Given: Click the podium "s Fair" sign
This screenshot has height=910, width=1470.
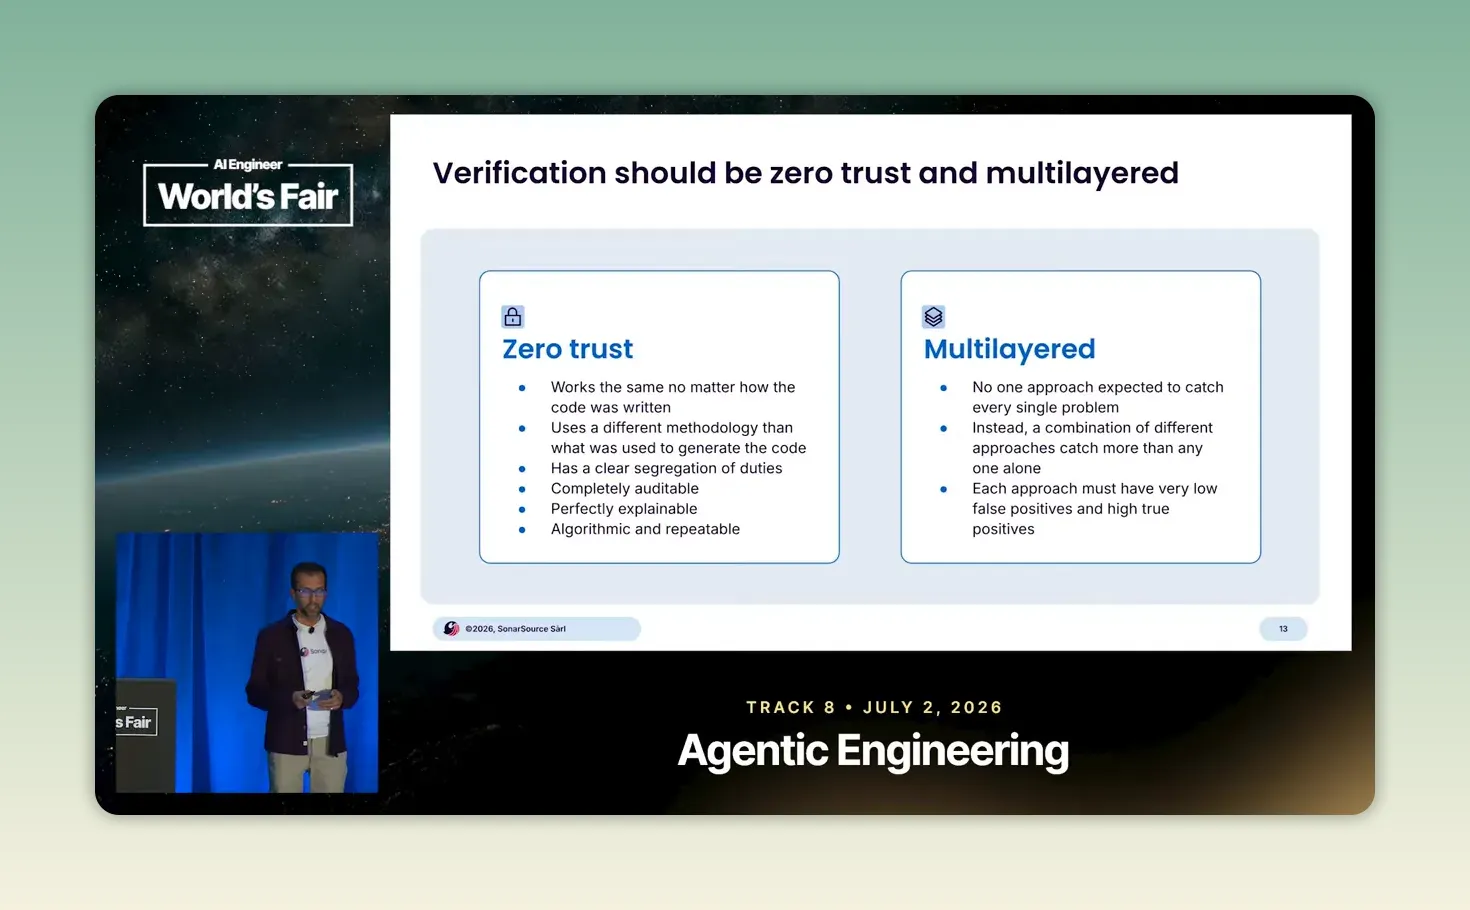Looking at the screenshot, I should coord(135,722).
